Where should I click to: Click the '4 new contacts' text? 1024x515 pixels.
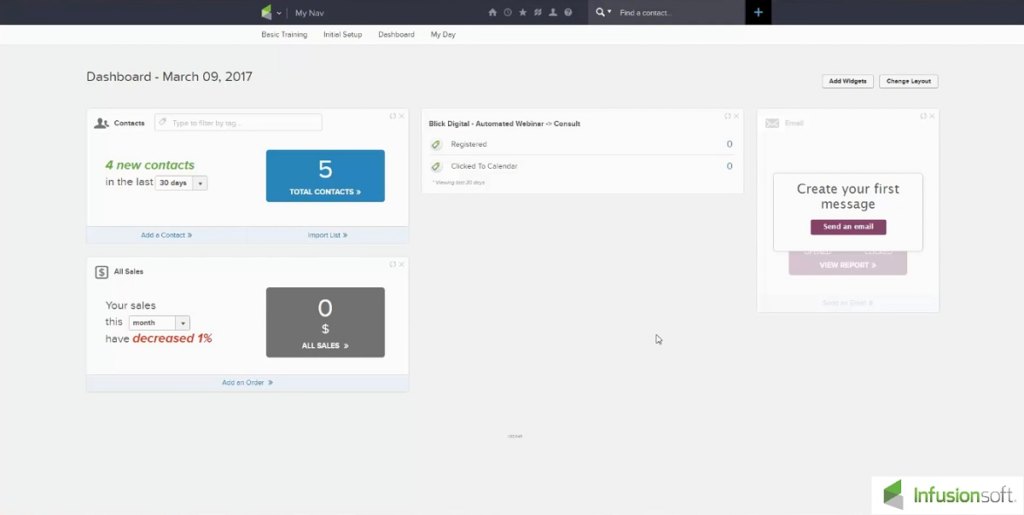pyautogui.click(x=150, y=165)
